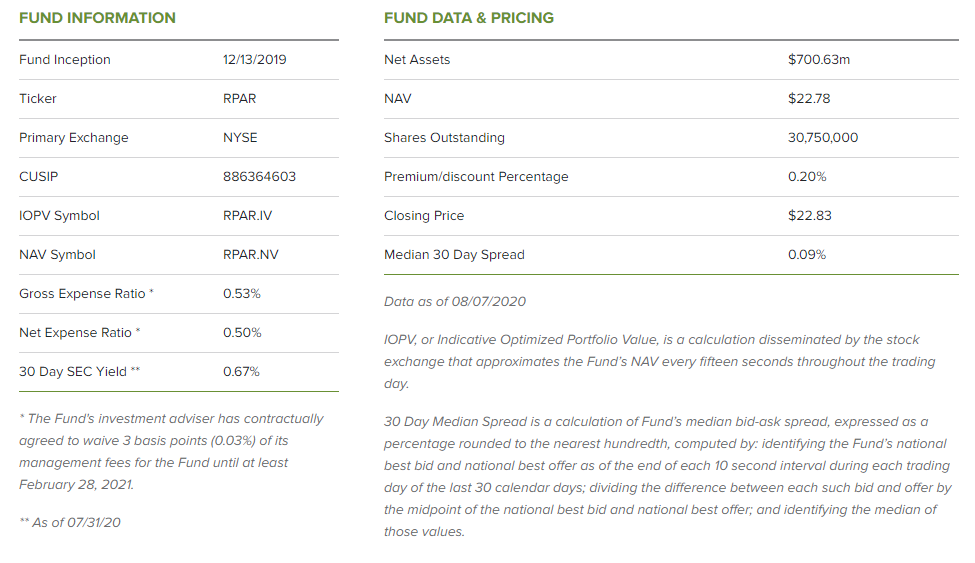This screenshot has width=975, height=563.
Task: Select the CUSIP number 886364603
Action: click(259, 177)
